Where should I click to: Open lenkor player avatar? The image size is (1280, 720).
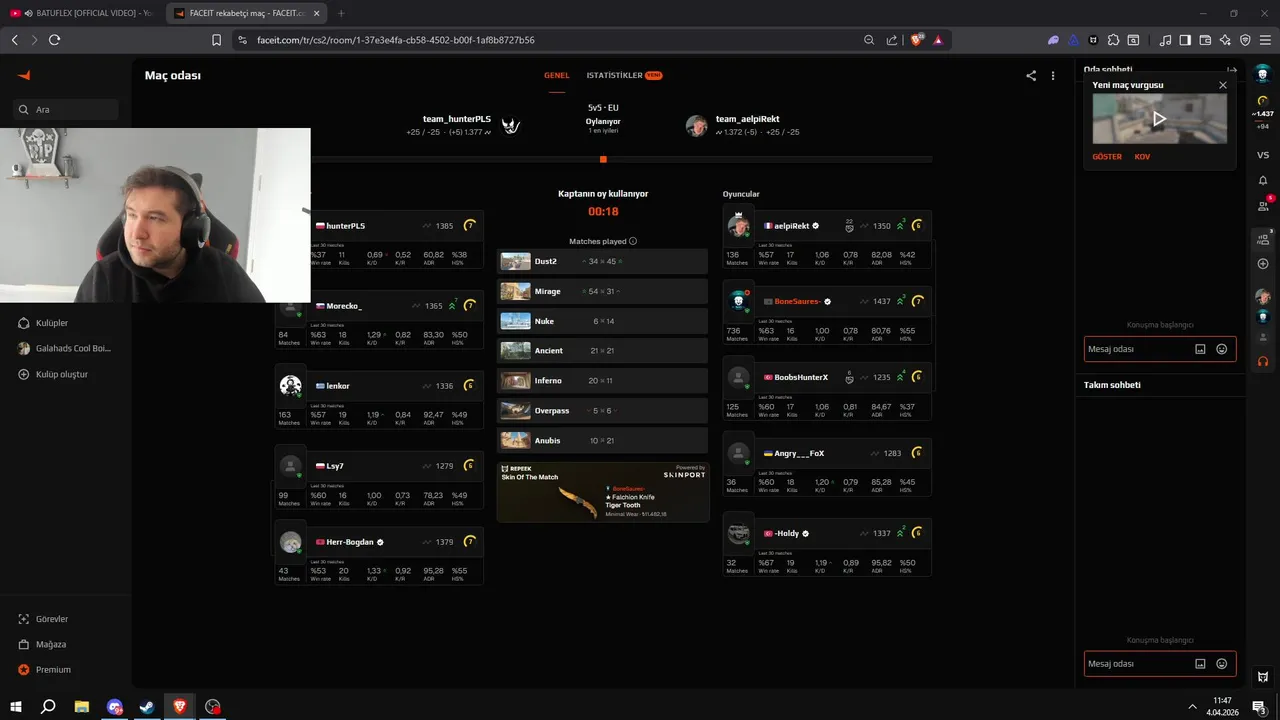pyautogui.click(x=291, y=386)
